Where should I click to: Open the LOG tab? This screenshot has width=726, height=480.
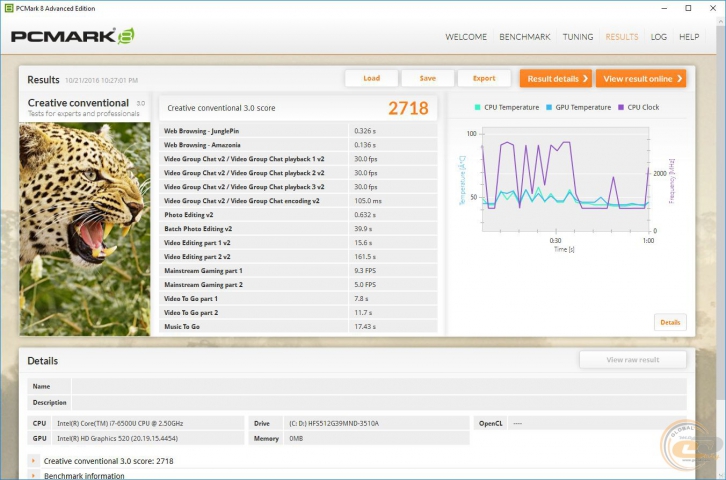pos(658,37)
